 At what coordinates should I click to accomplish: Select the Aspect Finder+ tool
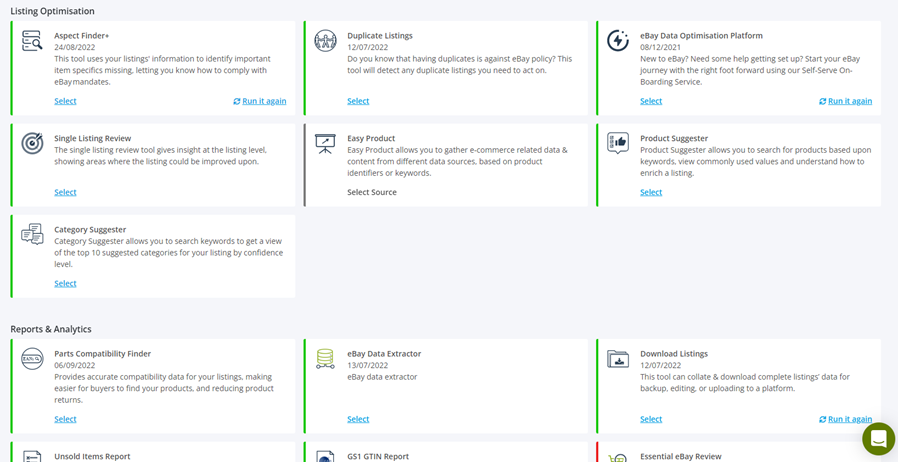[65, 101]
